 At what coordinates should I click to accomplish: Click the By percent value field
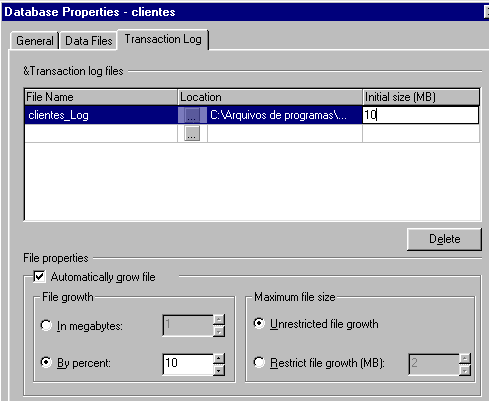188,364
